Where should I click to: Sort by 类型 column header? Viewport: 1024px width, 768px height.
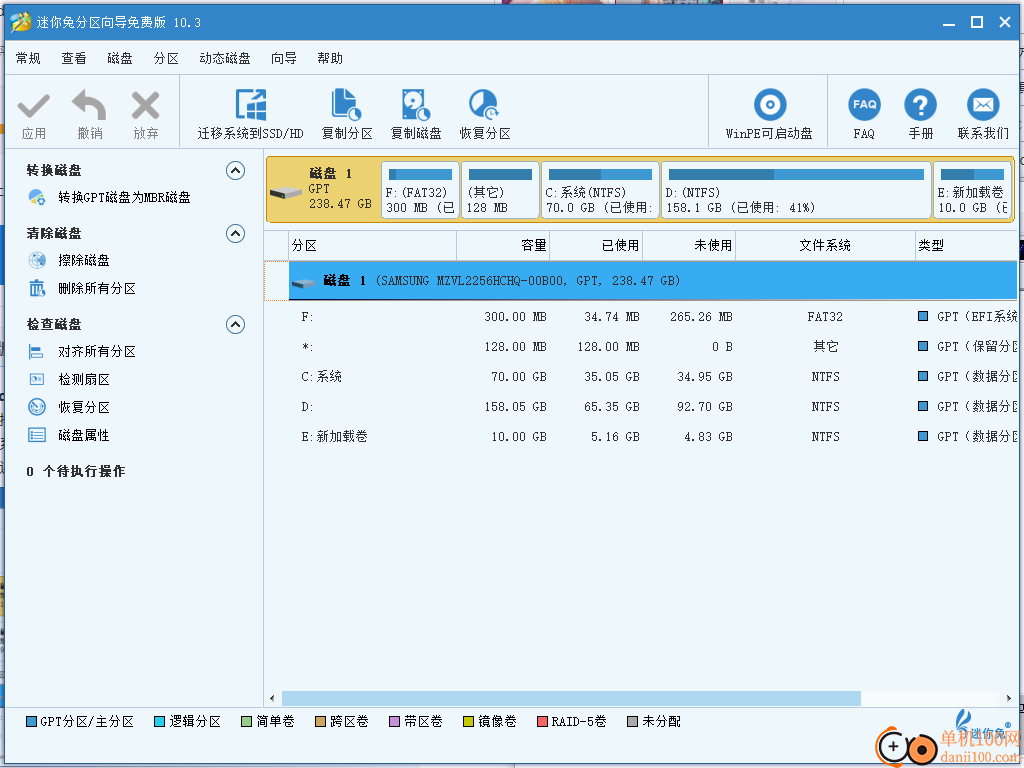967,246
